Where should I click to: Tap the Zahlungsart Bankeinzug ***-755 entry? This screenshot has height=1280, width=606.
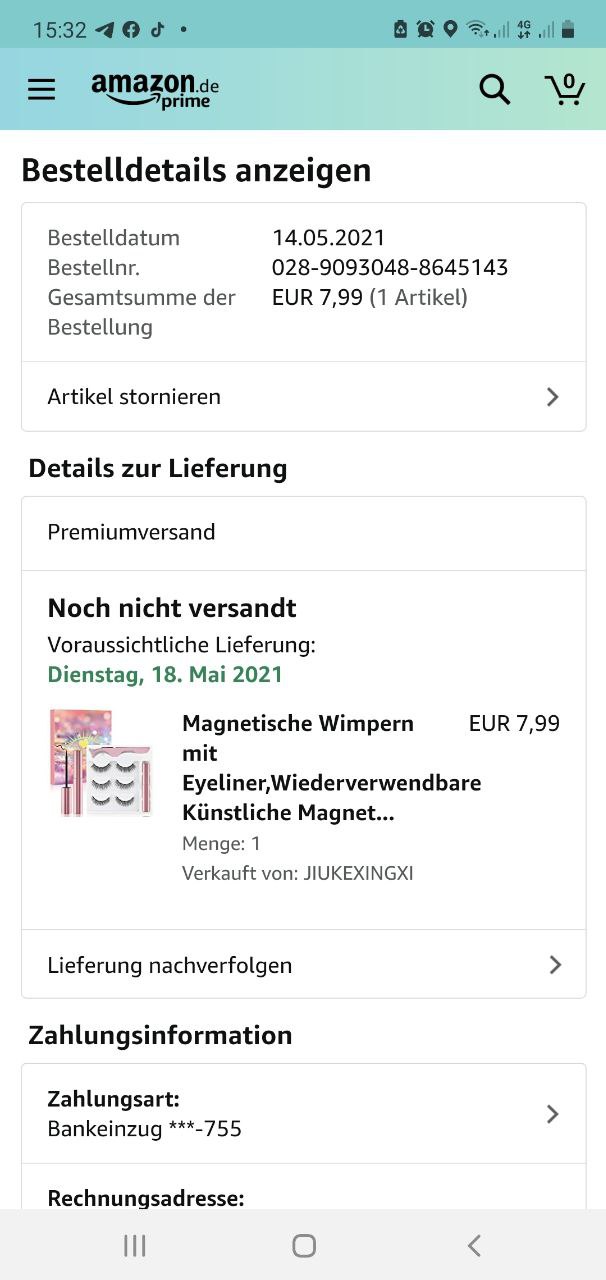click(x=250, y=1114)
